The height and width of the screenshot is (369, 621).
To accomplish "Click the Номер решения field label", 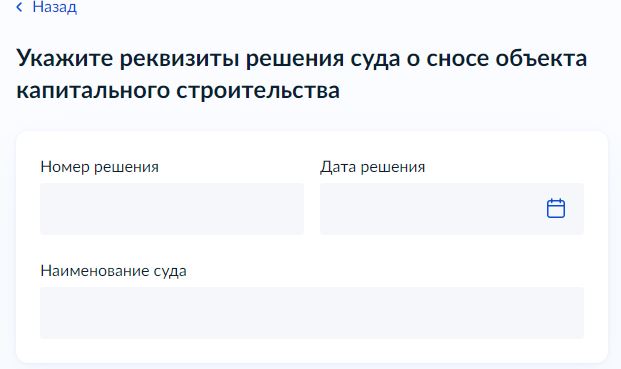I will coord(99,167).
